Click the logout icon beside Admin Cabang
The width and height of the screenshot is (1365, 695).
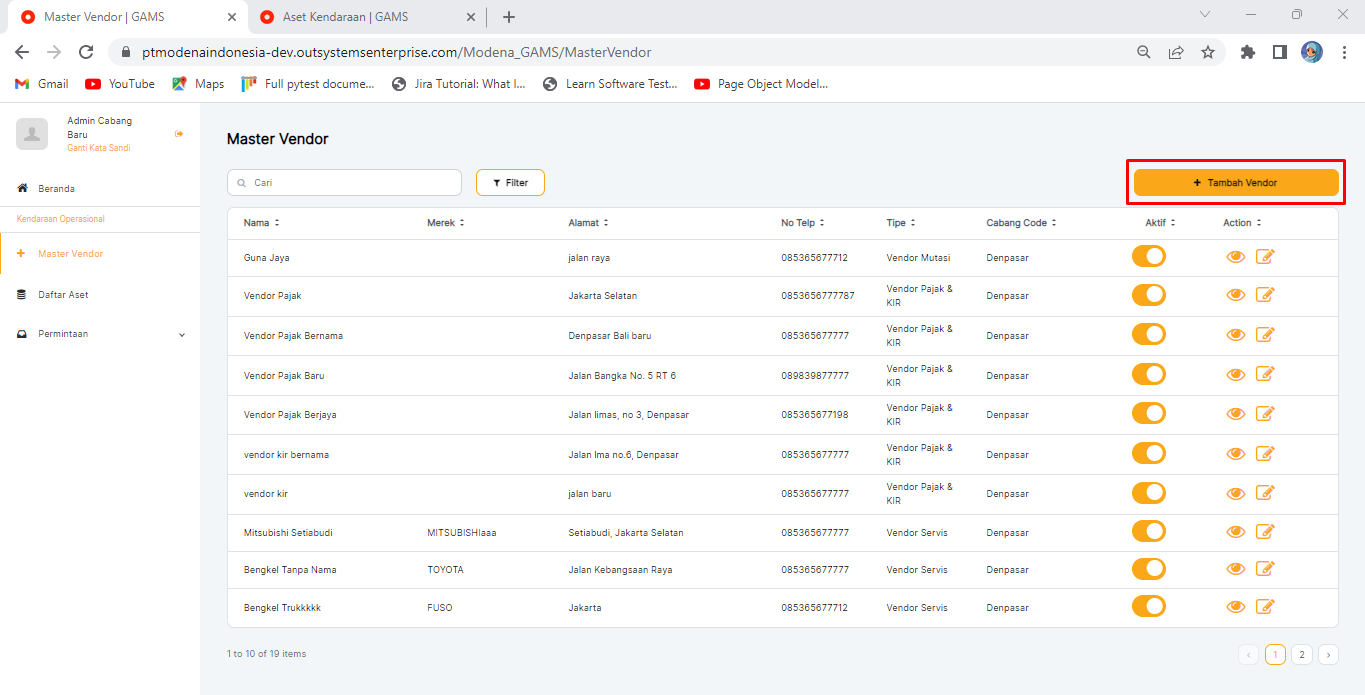tap(179, 134)
